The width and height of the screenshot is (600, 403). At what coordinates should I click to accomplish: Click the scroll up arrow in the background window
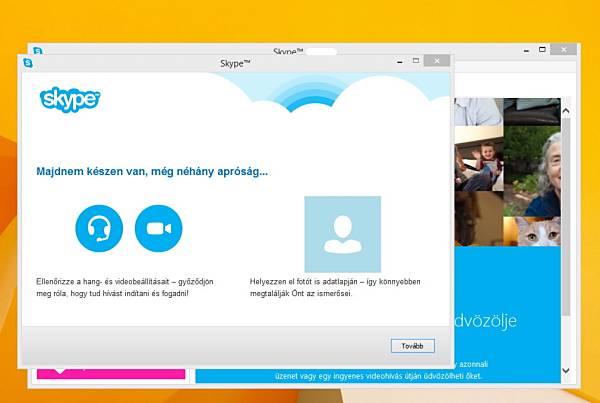(566, 111)
